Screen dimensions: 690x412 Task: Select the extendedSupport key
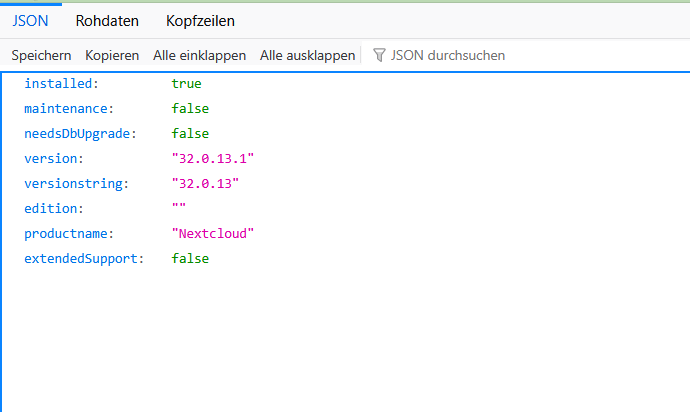(84, 258)
